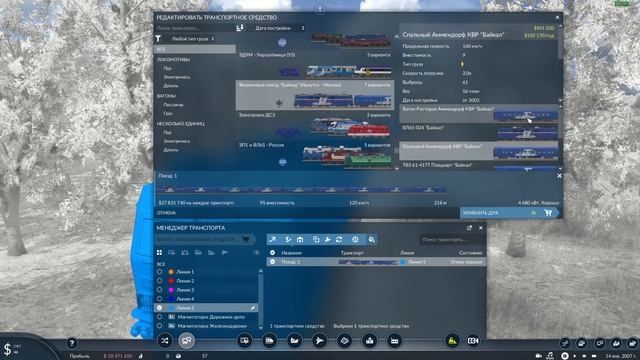Open the vehicle manager bottom bar button
Viewport: 640px width, 360px height.
pos(187,340)
